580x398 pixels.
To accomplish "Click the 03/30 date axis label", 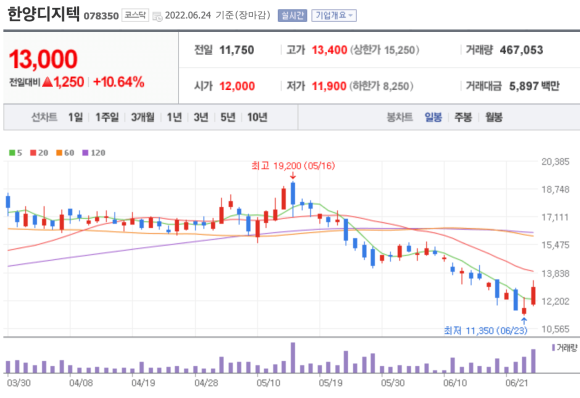I will tap(18, 383).
